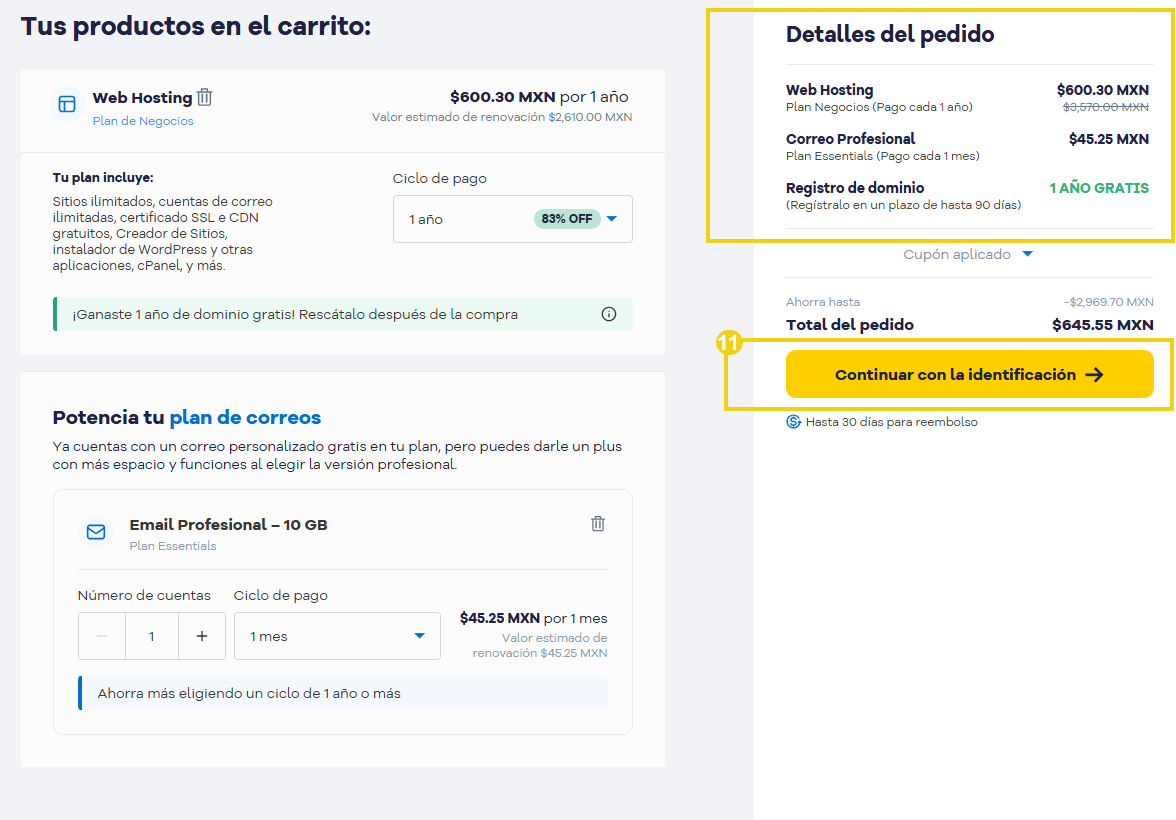Screen dimensions: 1176x820
Task: Click 'Registro de dominio' in order details
Action: 855,188
